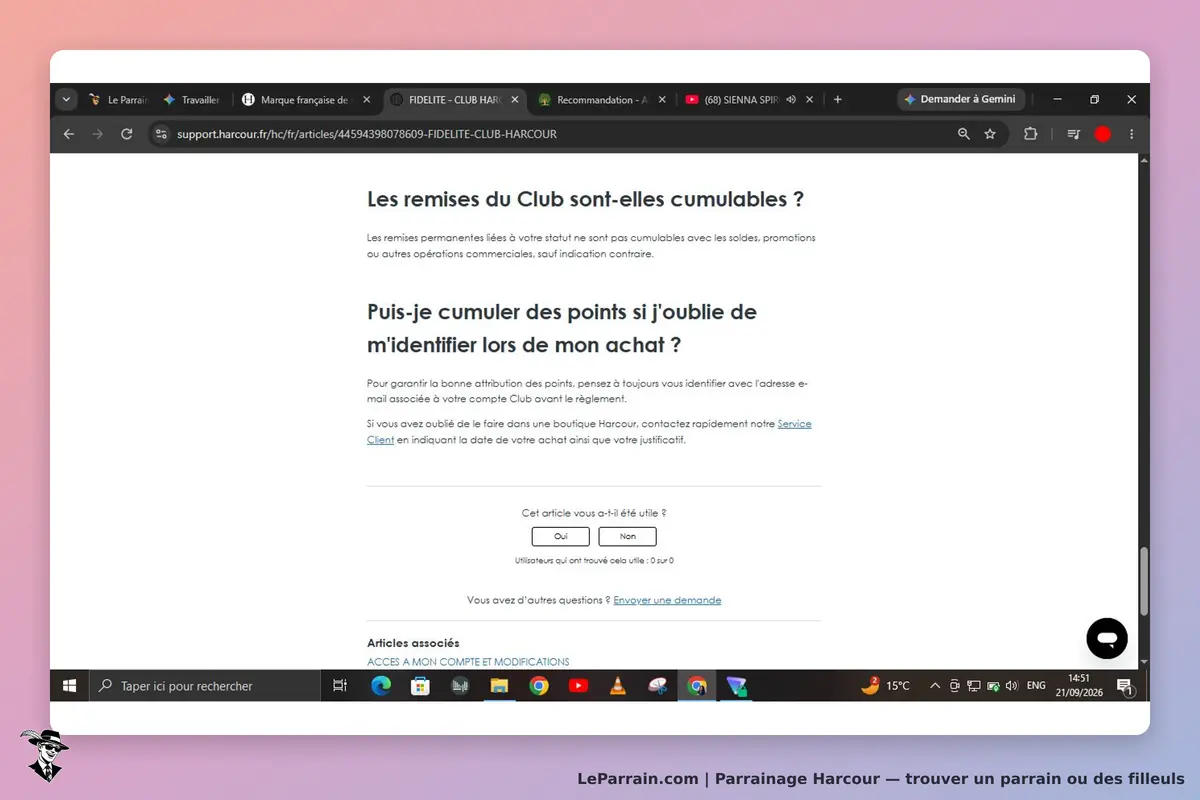Open a new browser tab

click(837, 100)
